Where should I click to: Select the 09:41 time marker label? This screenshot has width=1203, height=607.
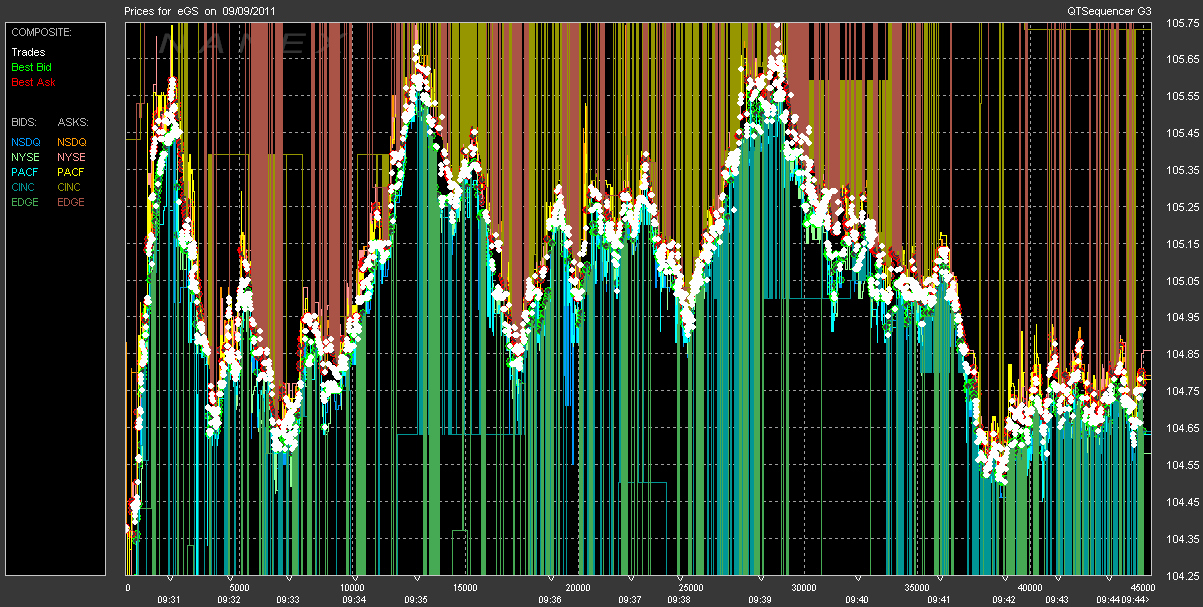(x=938, y=599)
